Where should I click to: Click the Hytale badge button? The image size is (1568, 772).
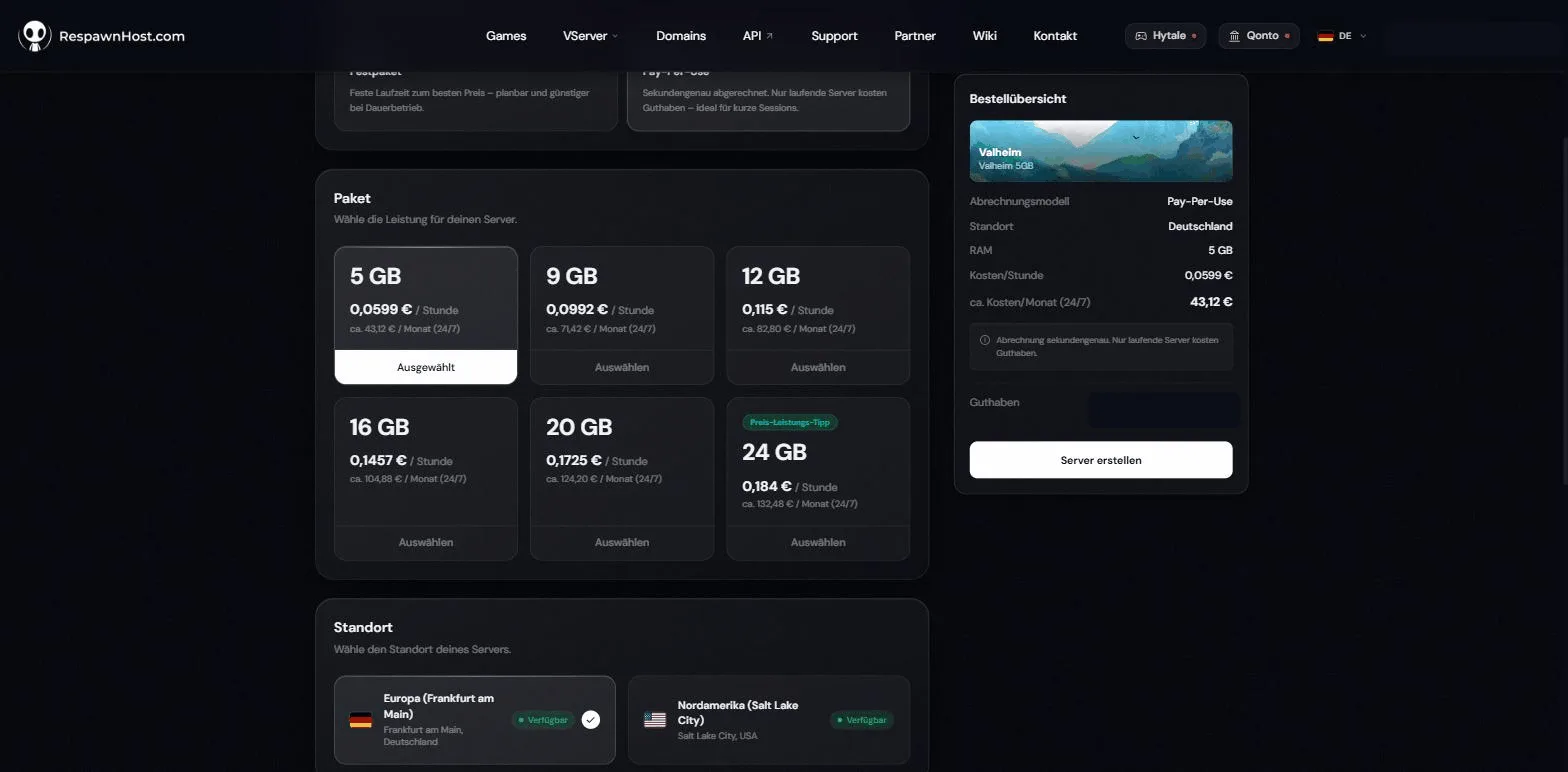[x=1165, y=36]
